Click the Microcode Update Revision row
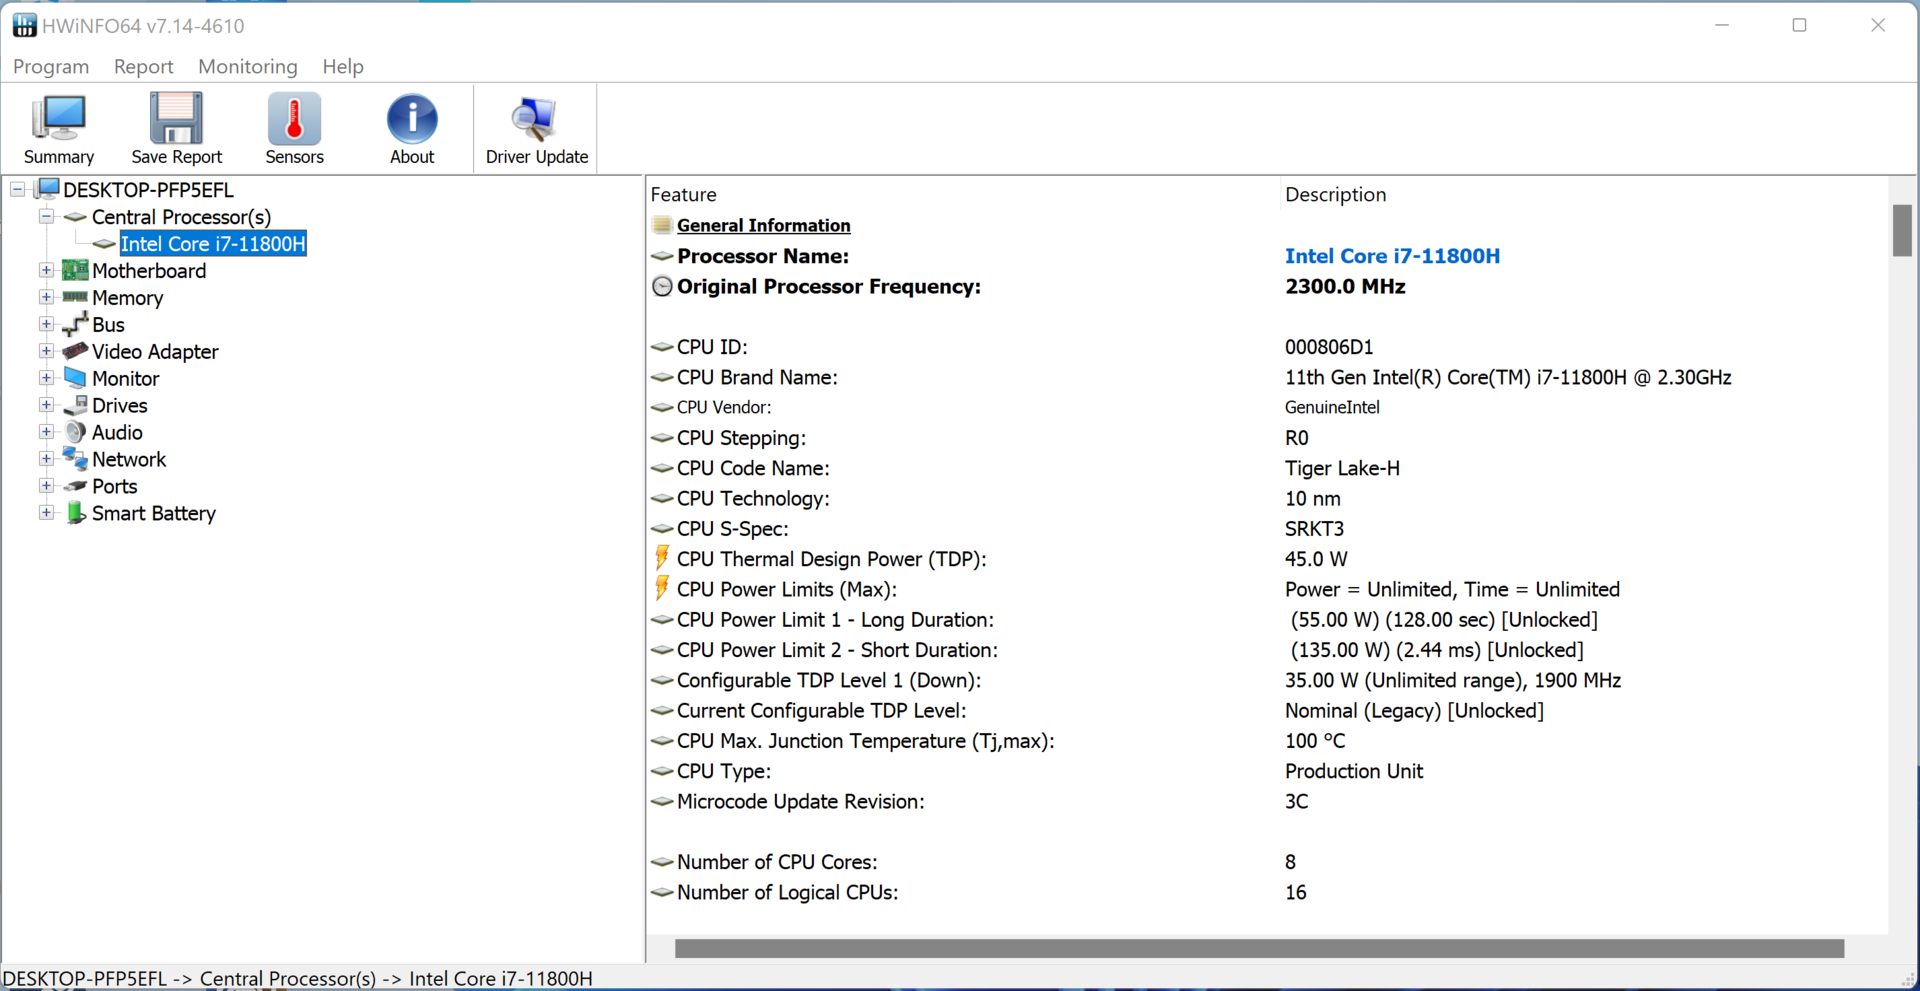 [1267, 802]
